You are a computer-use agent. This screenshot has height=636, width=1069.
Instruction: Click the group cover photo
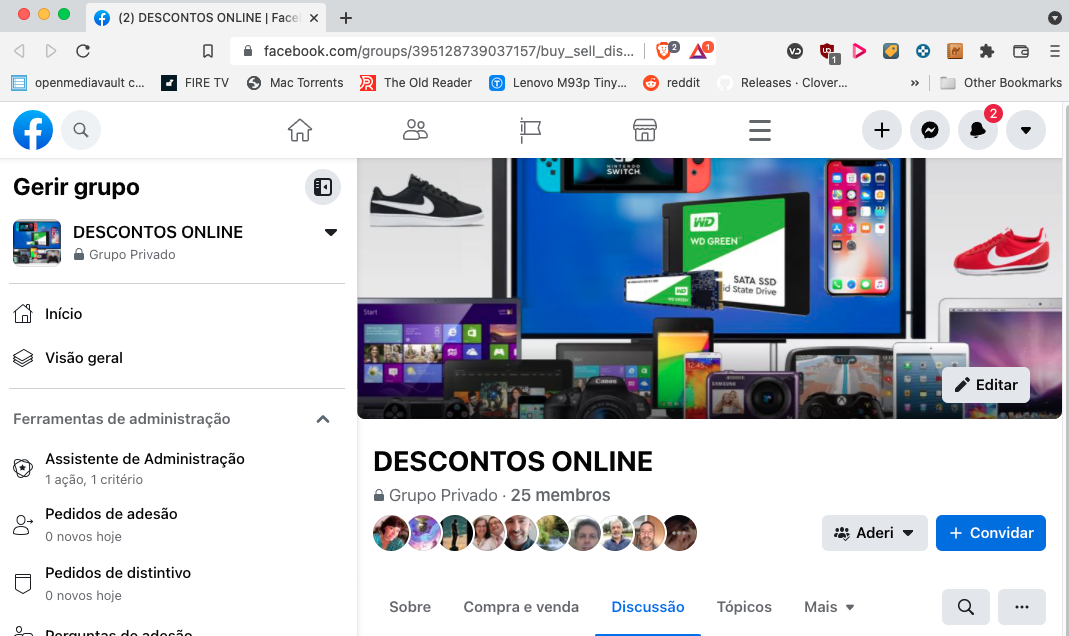click(x=709, y=288)
